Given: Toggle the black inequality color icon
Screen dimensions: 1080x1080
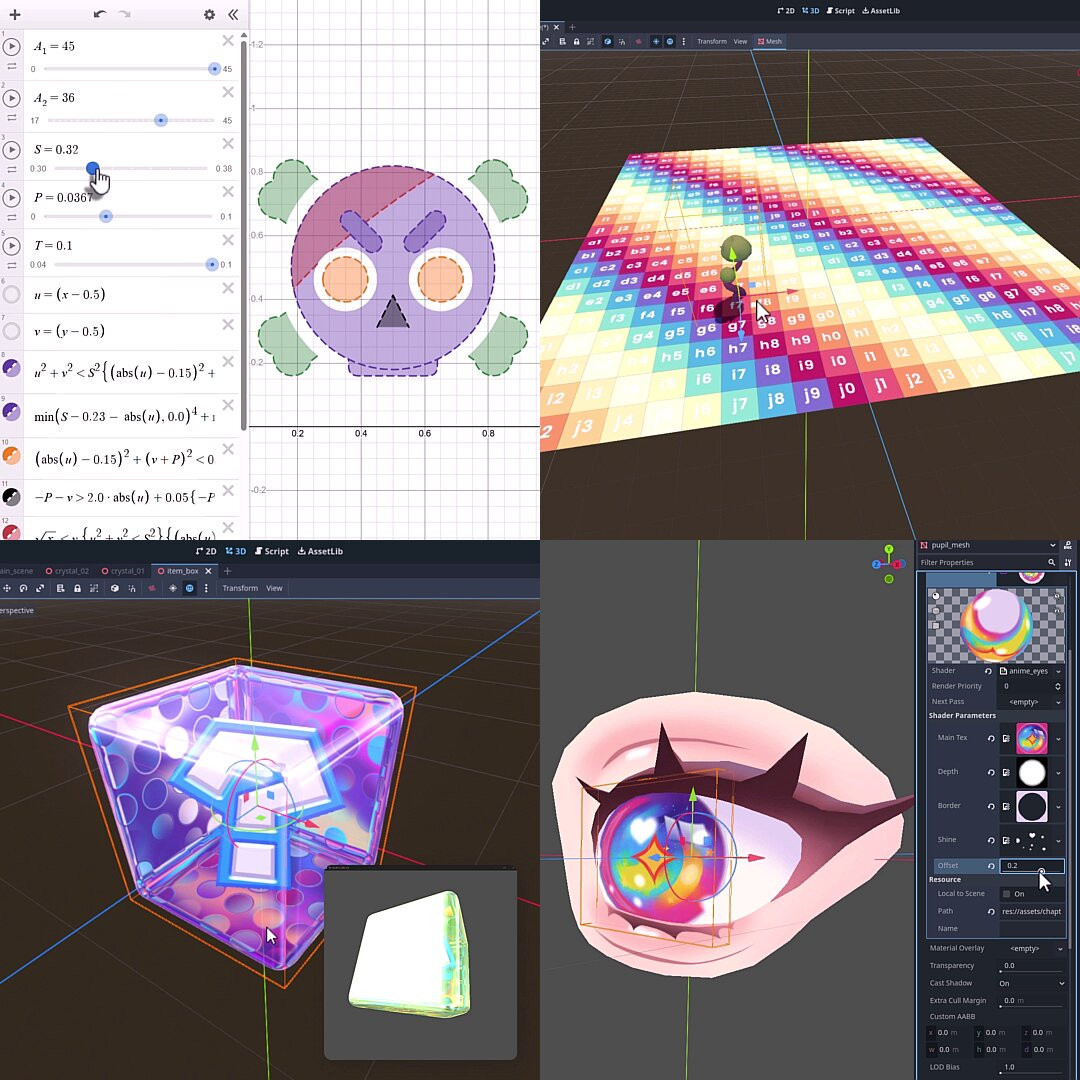Looking at the screenshot, I should coord(11,497).
